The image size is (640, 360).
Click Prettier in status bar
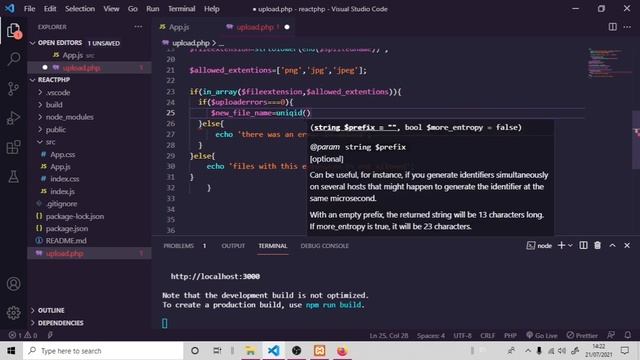click(582, 335)
